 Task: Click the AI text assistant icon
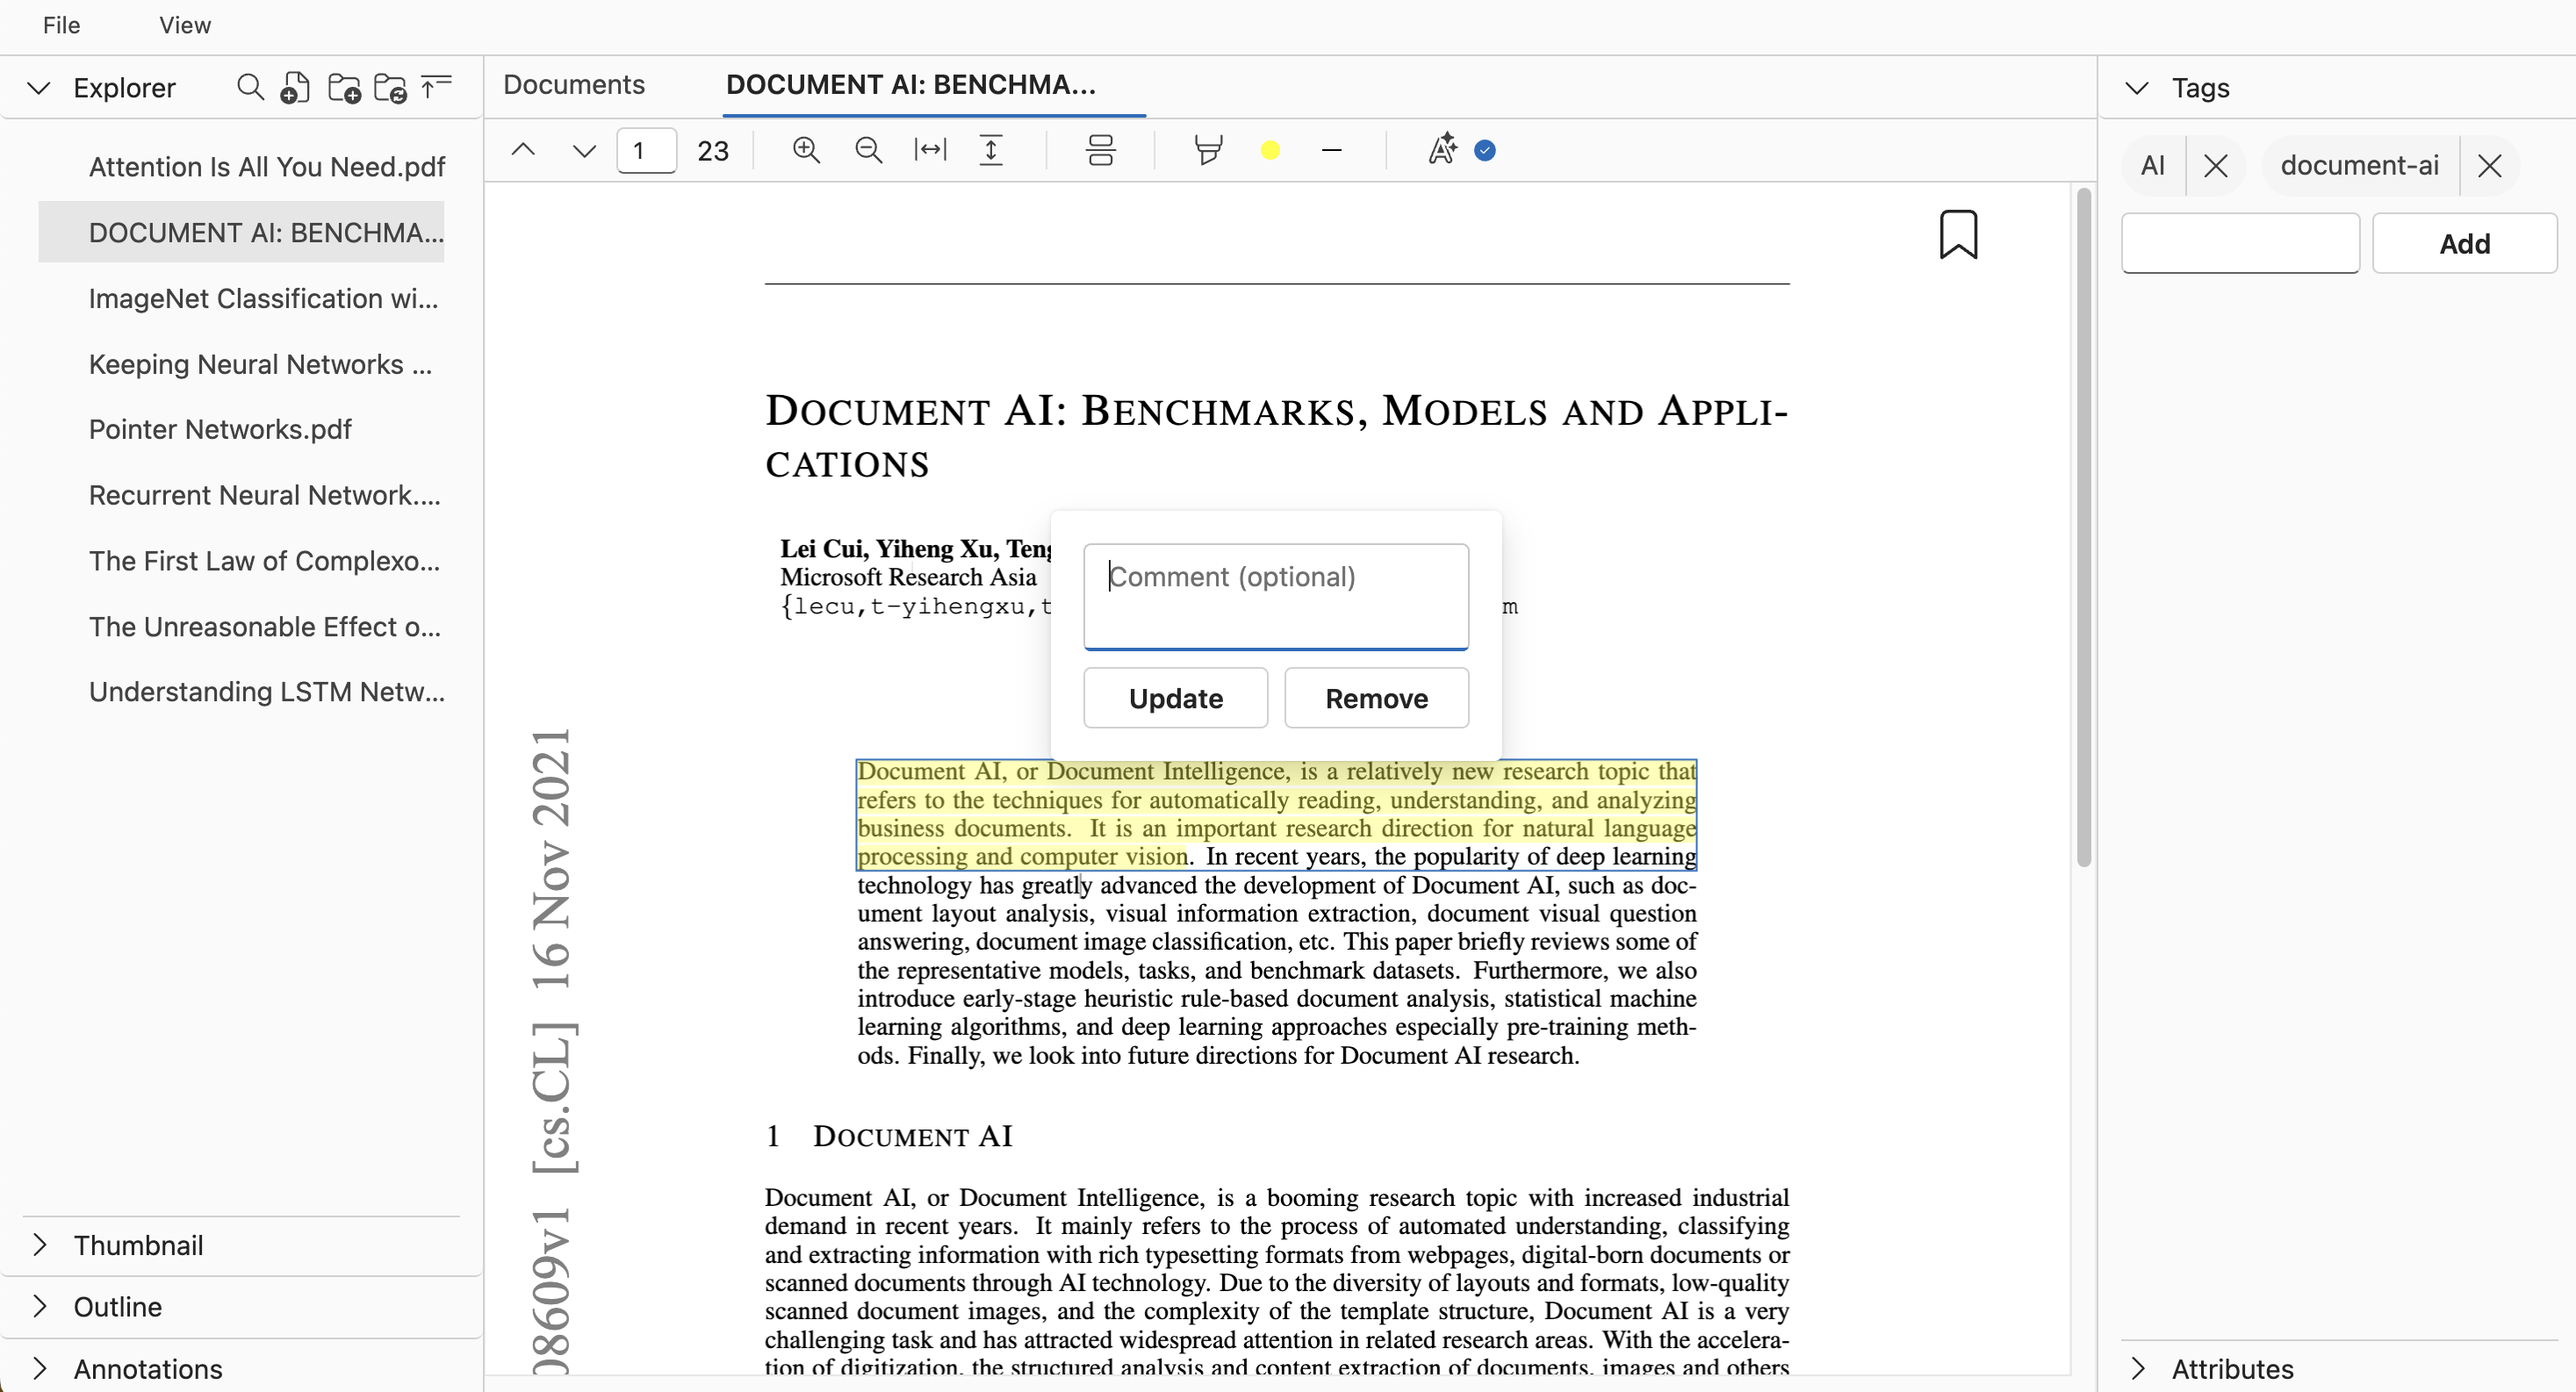coord(1442,150)
